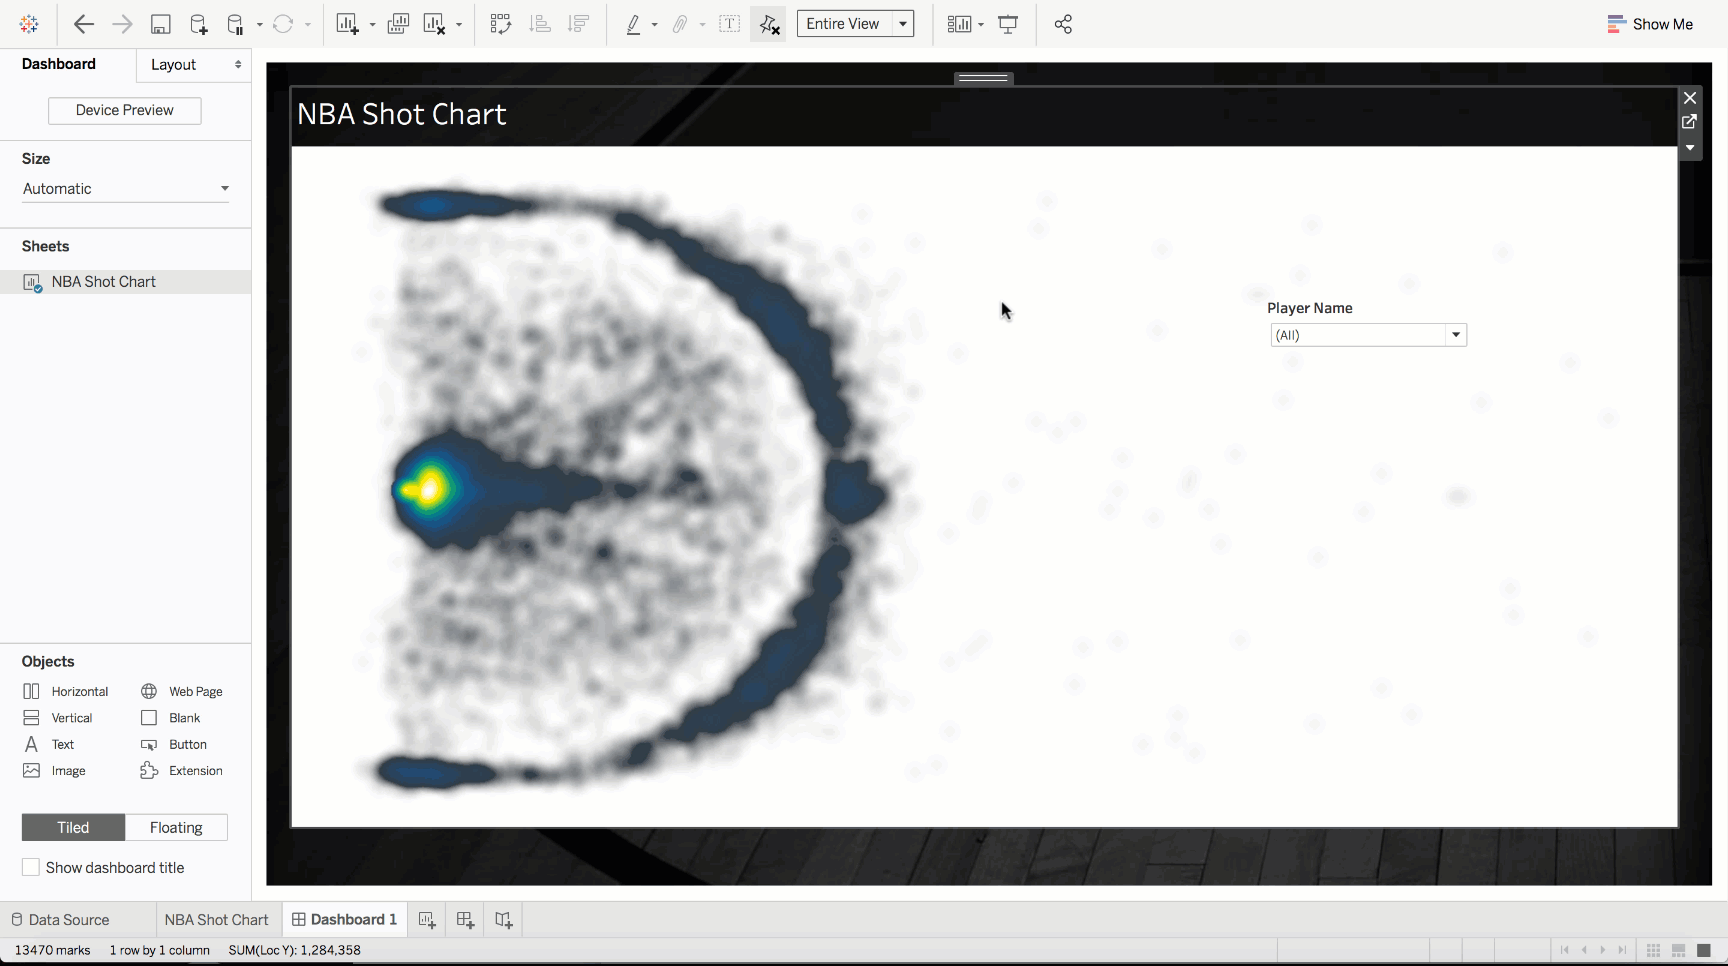
Task: Open the sheet's more options arrow
Action: (1690, 148)
